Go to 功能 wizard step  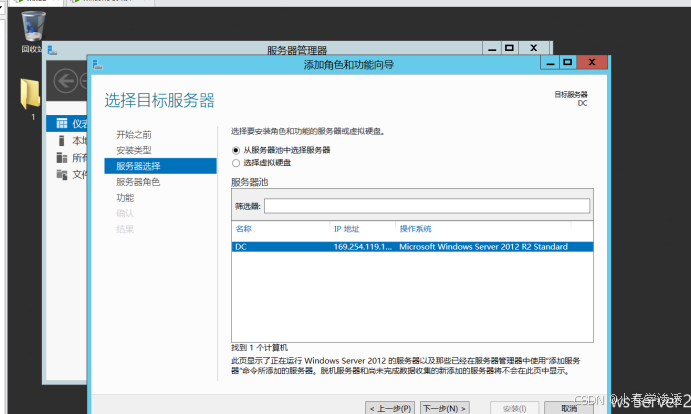pyautogui.click(x=125, y=198)
